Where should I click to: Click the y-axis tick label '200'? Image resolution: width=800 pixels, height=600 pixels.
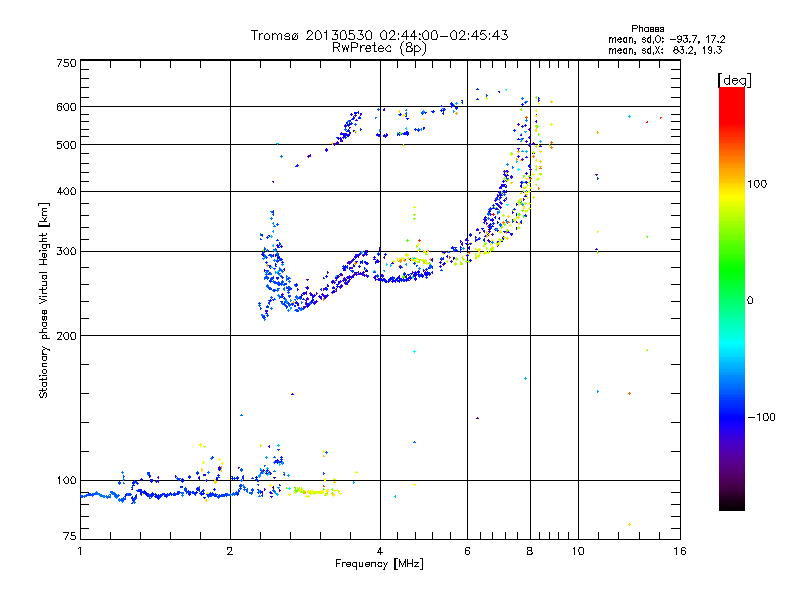click(x=66, y=336)
